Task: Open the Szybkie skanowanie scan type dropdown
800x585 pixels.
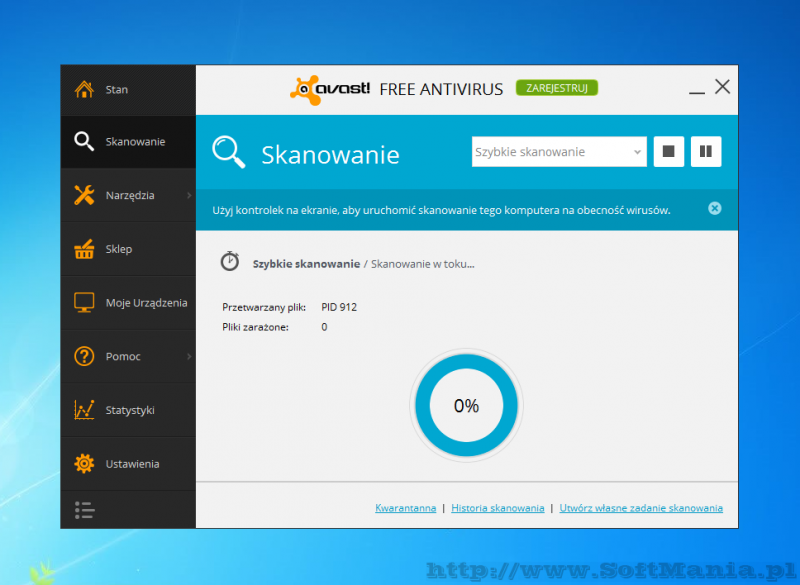Action: pos(559,151)
